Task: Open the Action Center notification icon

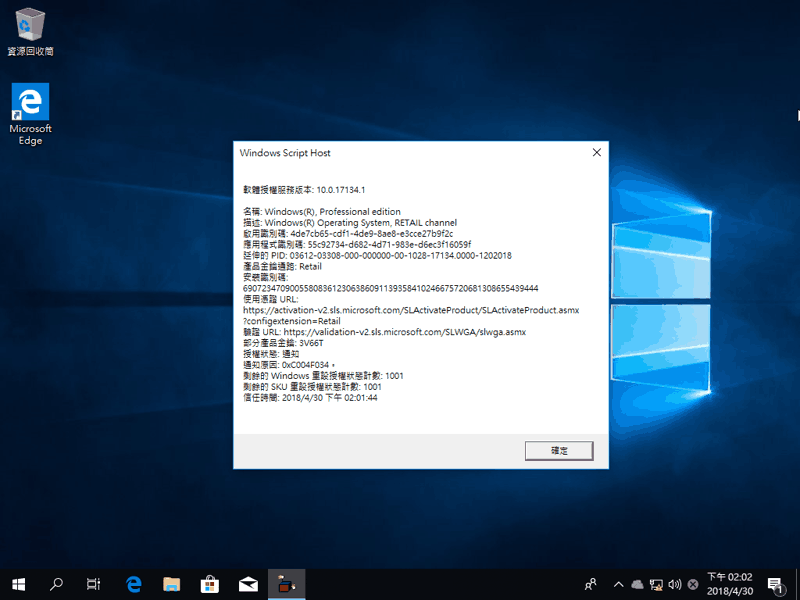Action: tap(776, 585)
